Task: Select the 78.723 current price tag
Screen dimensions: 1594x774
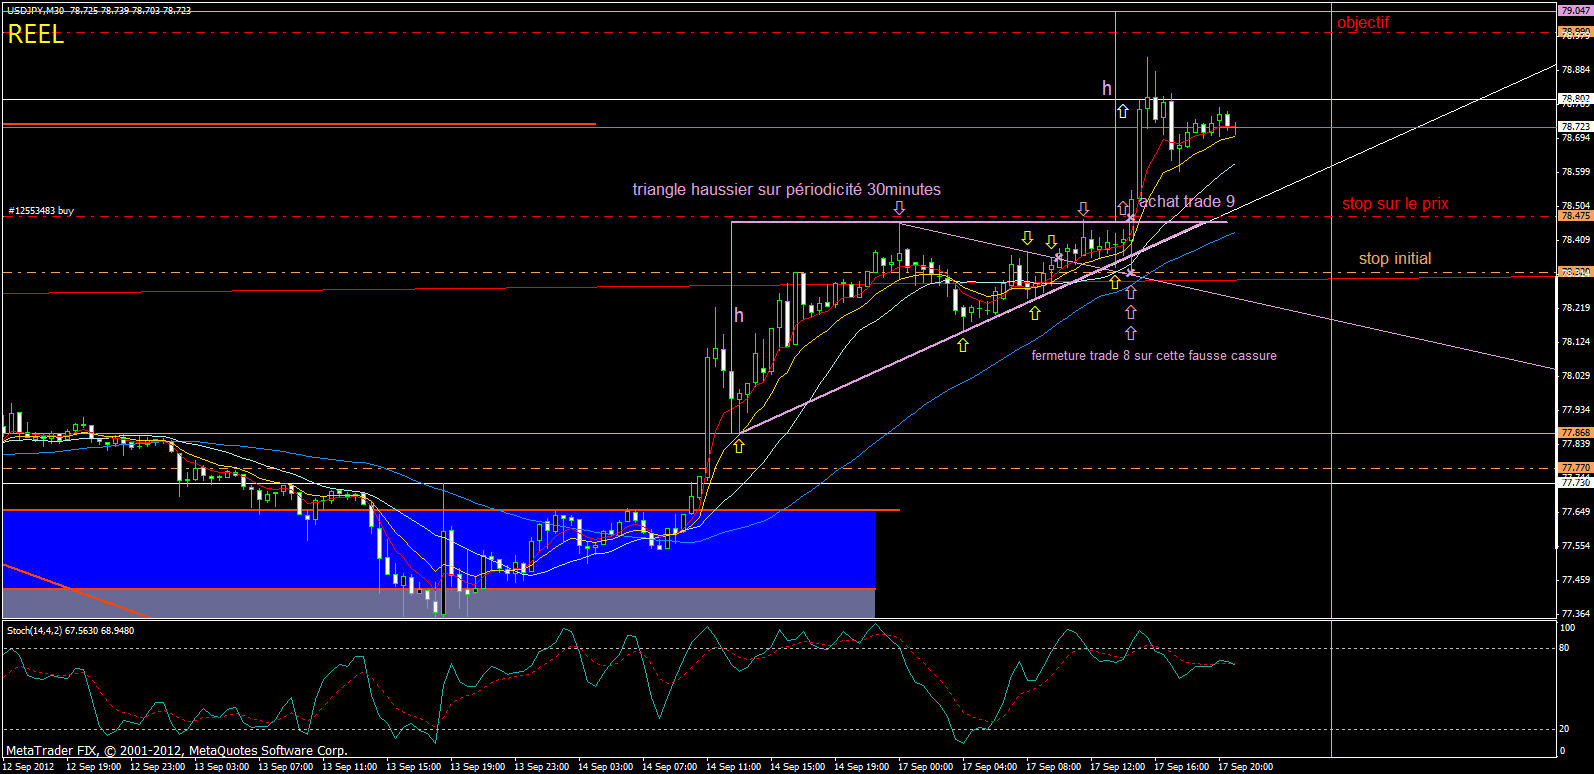Action: (x=1575, y=127)
